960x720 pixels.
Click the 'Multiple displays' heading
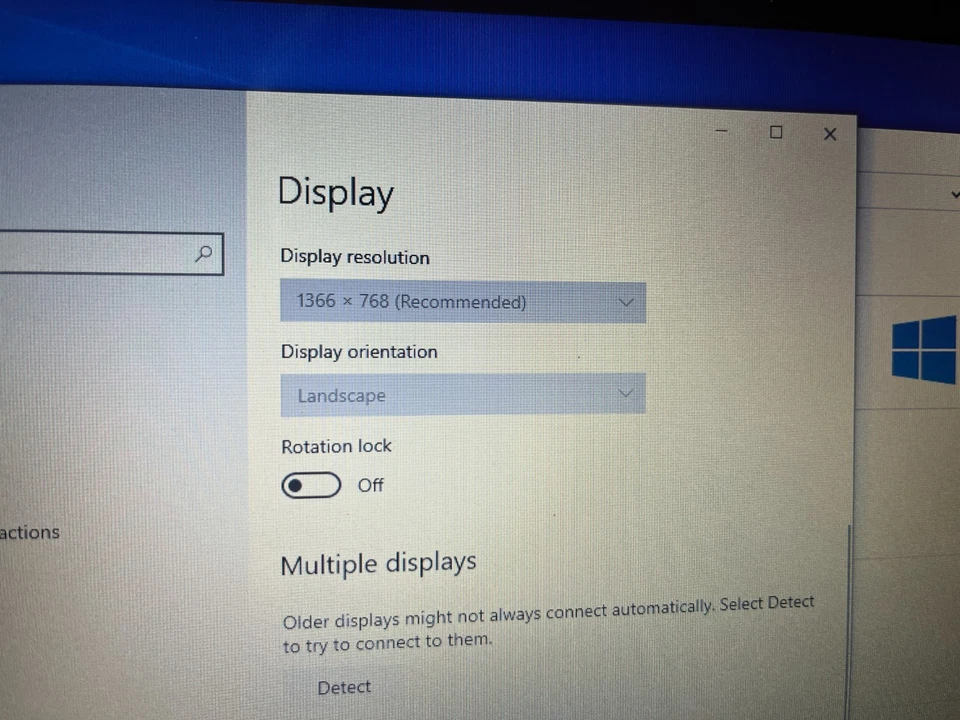click(378, 563)
